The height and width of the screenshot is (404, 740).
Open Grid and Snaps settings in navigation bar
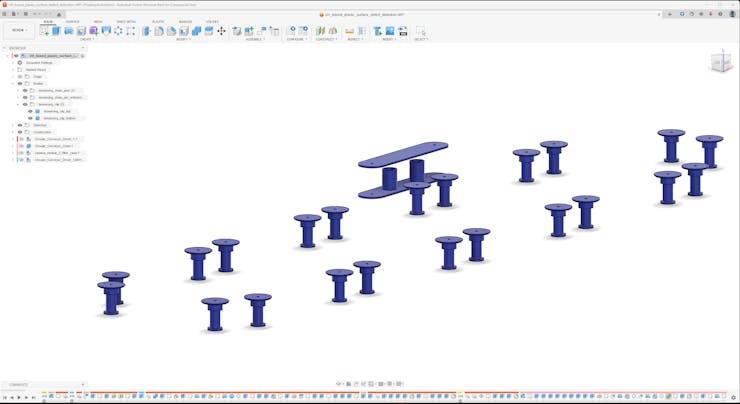[x=390, y=384]
